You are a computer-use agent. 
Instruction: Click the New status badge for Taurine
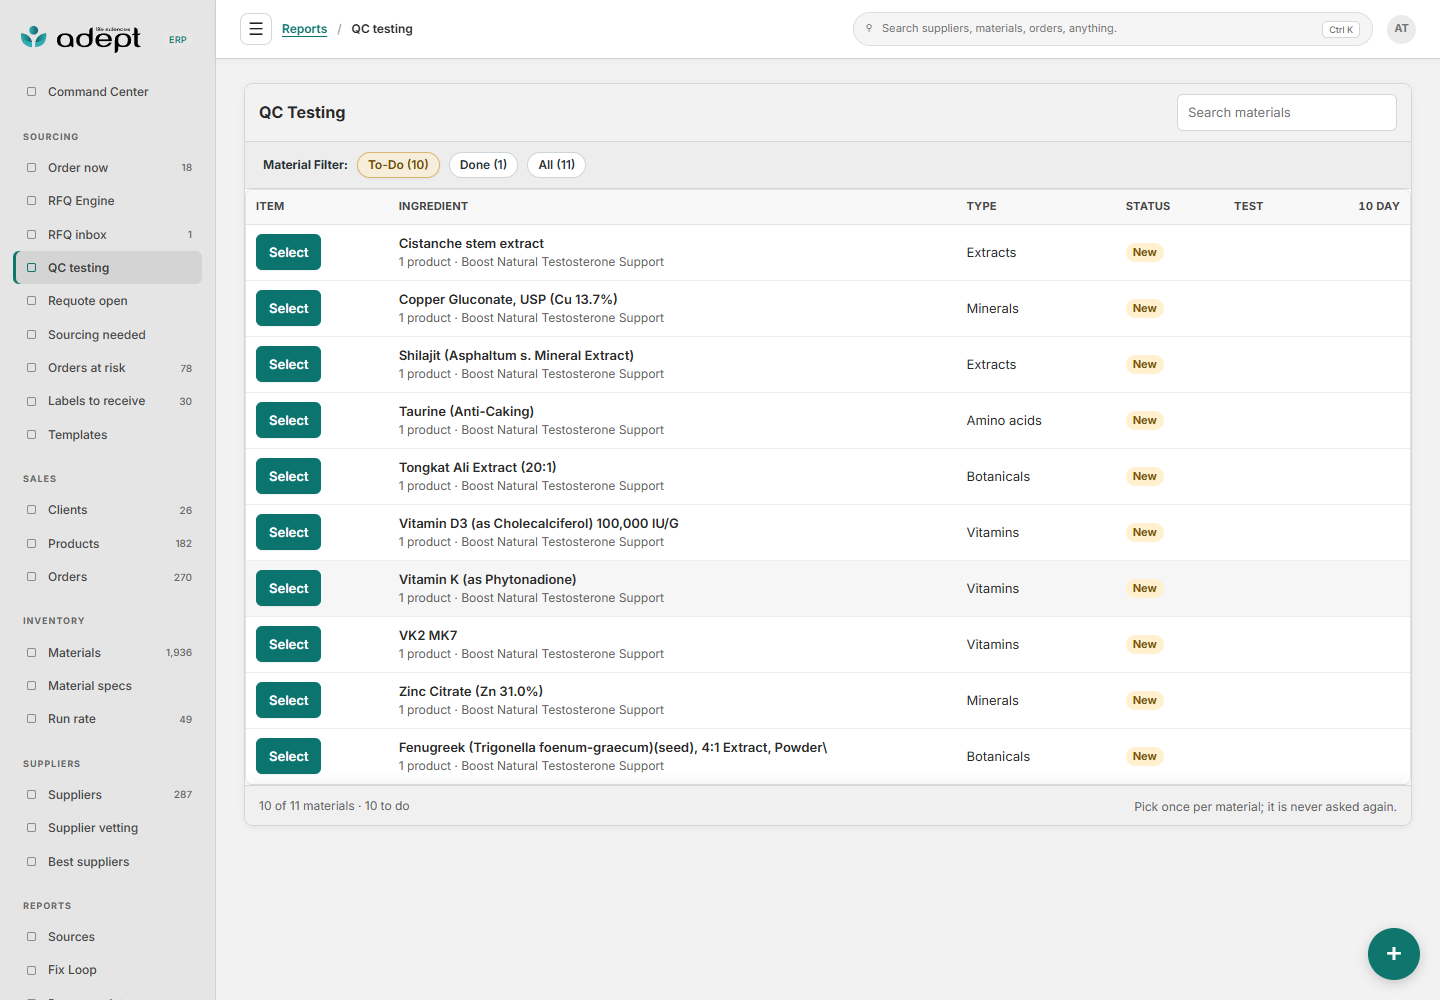point(1144,421)
